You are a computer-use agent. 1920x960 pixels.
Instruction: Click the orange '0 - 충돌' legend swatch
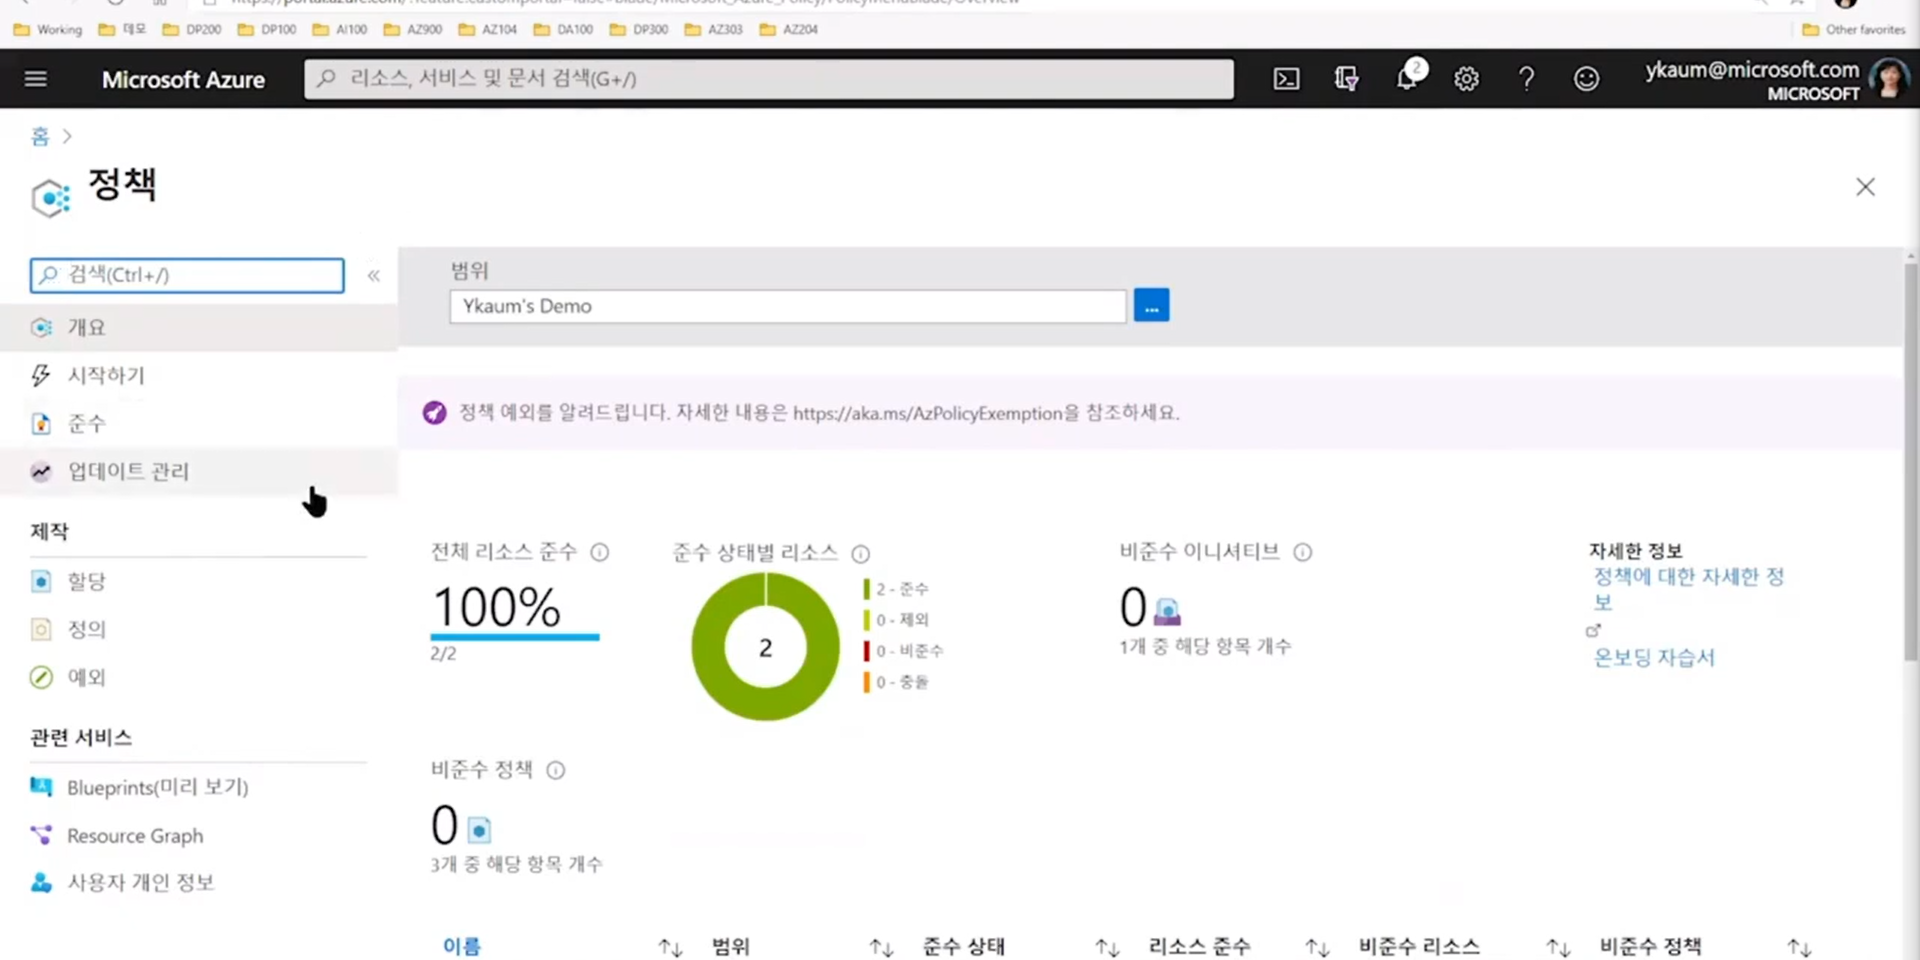866,682
